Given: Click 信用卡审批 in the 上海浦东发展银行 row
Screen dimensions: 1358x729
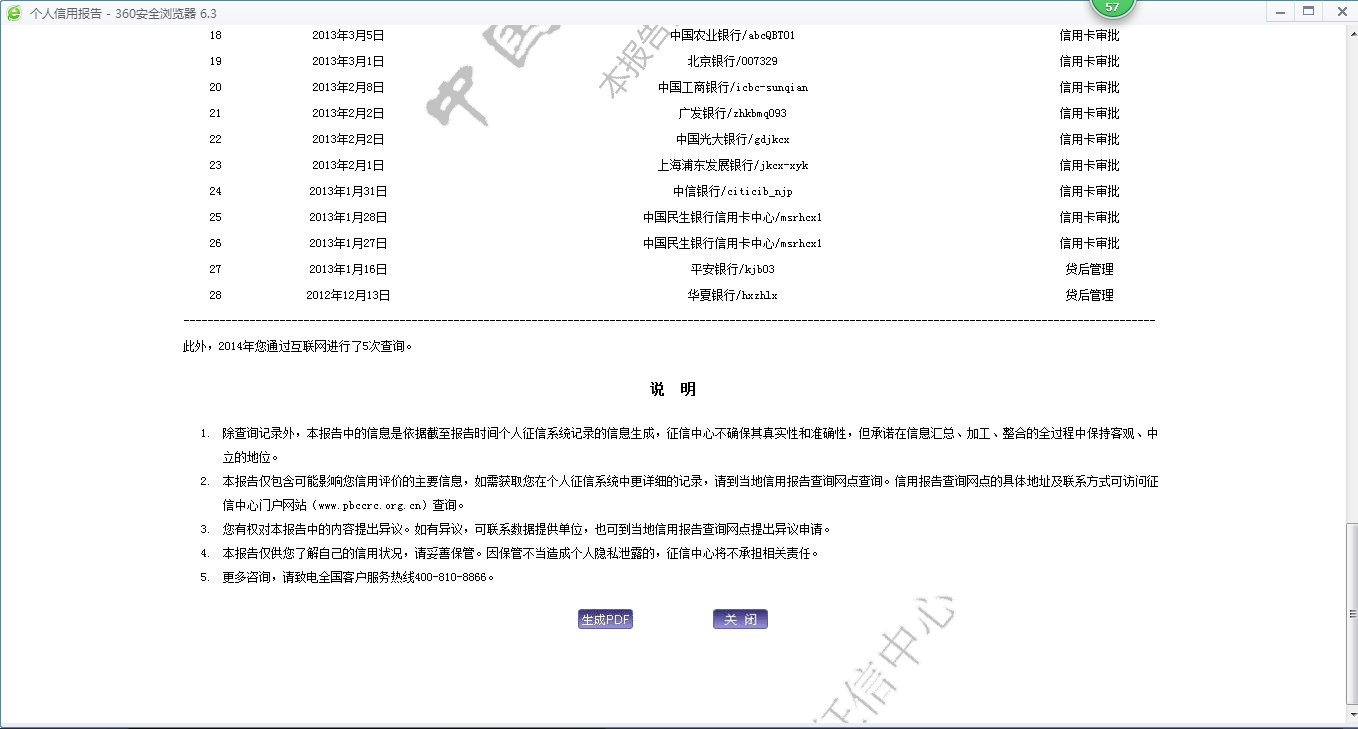Looking at the screenshot, I should pyautogui.click(x=1089, y=165).
